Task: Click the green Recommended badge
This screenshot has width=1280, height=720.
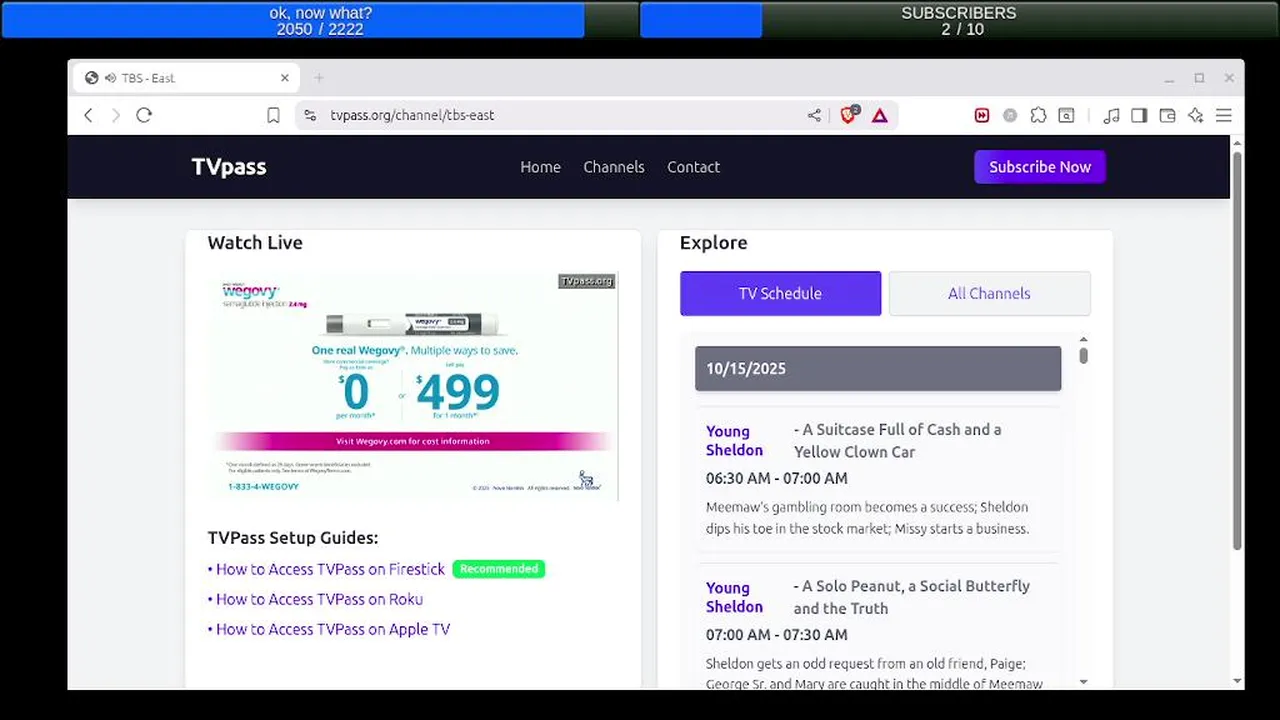Action: point(499,569)
